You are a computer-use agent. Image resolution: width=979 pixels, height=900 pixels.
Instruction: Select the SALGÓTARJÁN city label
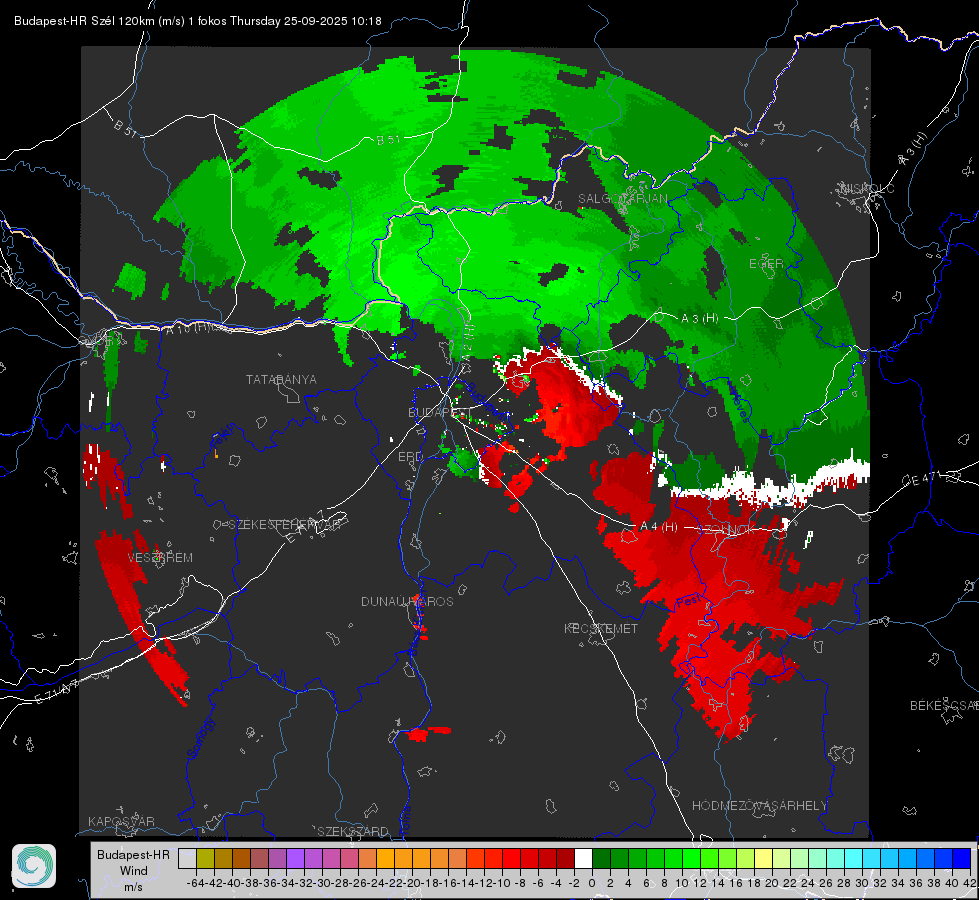622,199
